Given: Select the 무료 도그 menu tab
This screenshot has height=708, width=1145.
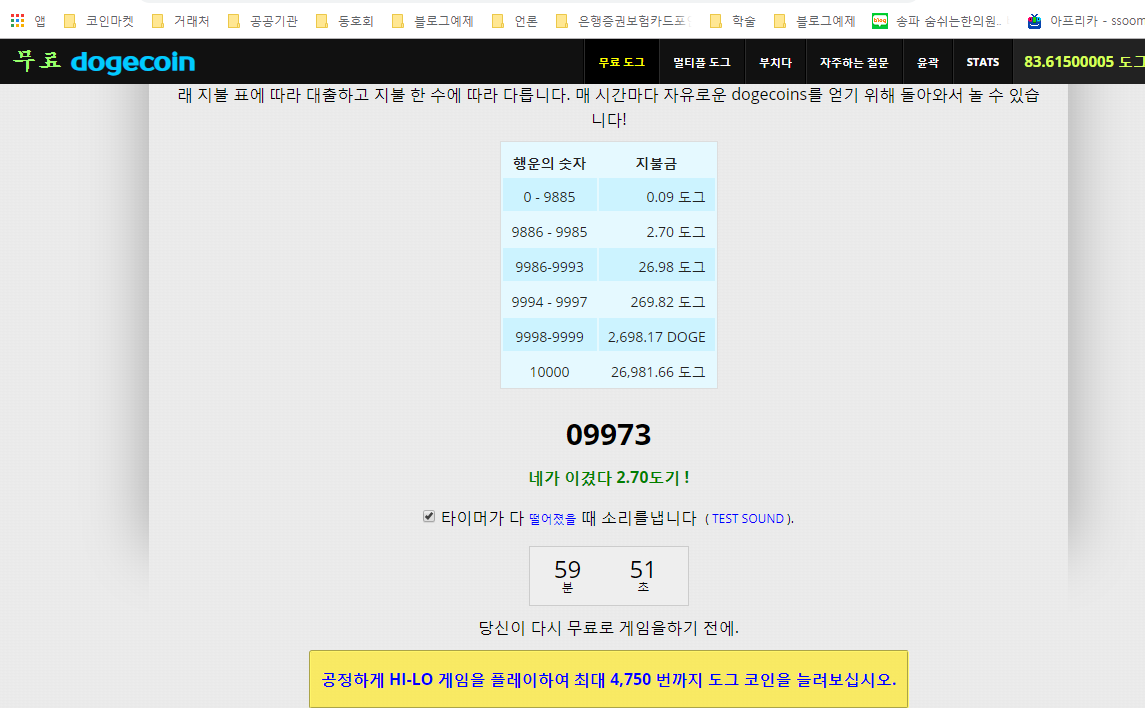Looking at the screenshot, I should tap(621, 62).
